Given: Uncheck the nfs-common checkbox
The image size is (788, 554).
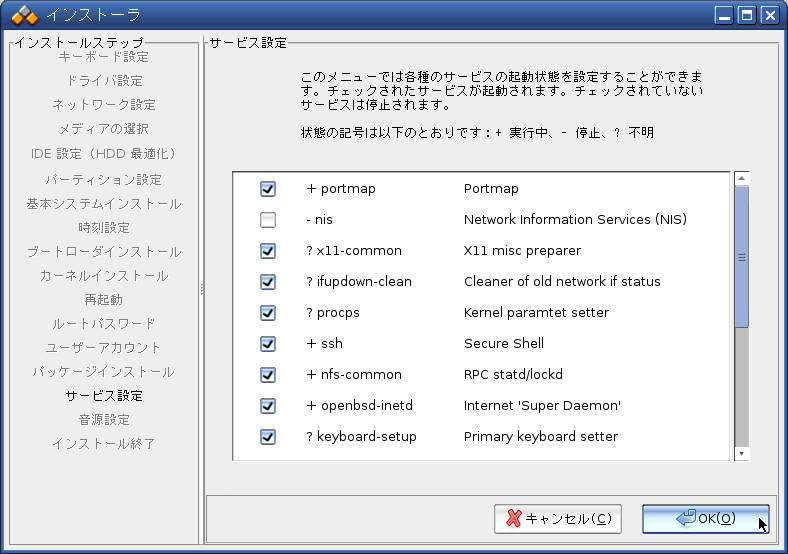Looking at the screenshot, I should click(x=268, y=375).
